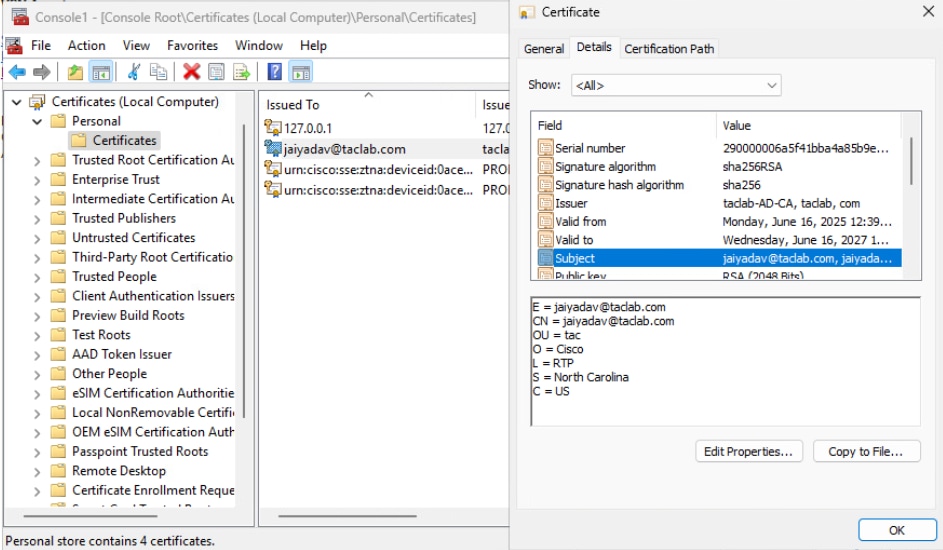Click the 127.0.0.1 certificate icon
This screenshot has height=550, width=943.
coord(272,127)
